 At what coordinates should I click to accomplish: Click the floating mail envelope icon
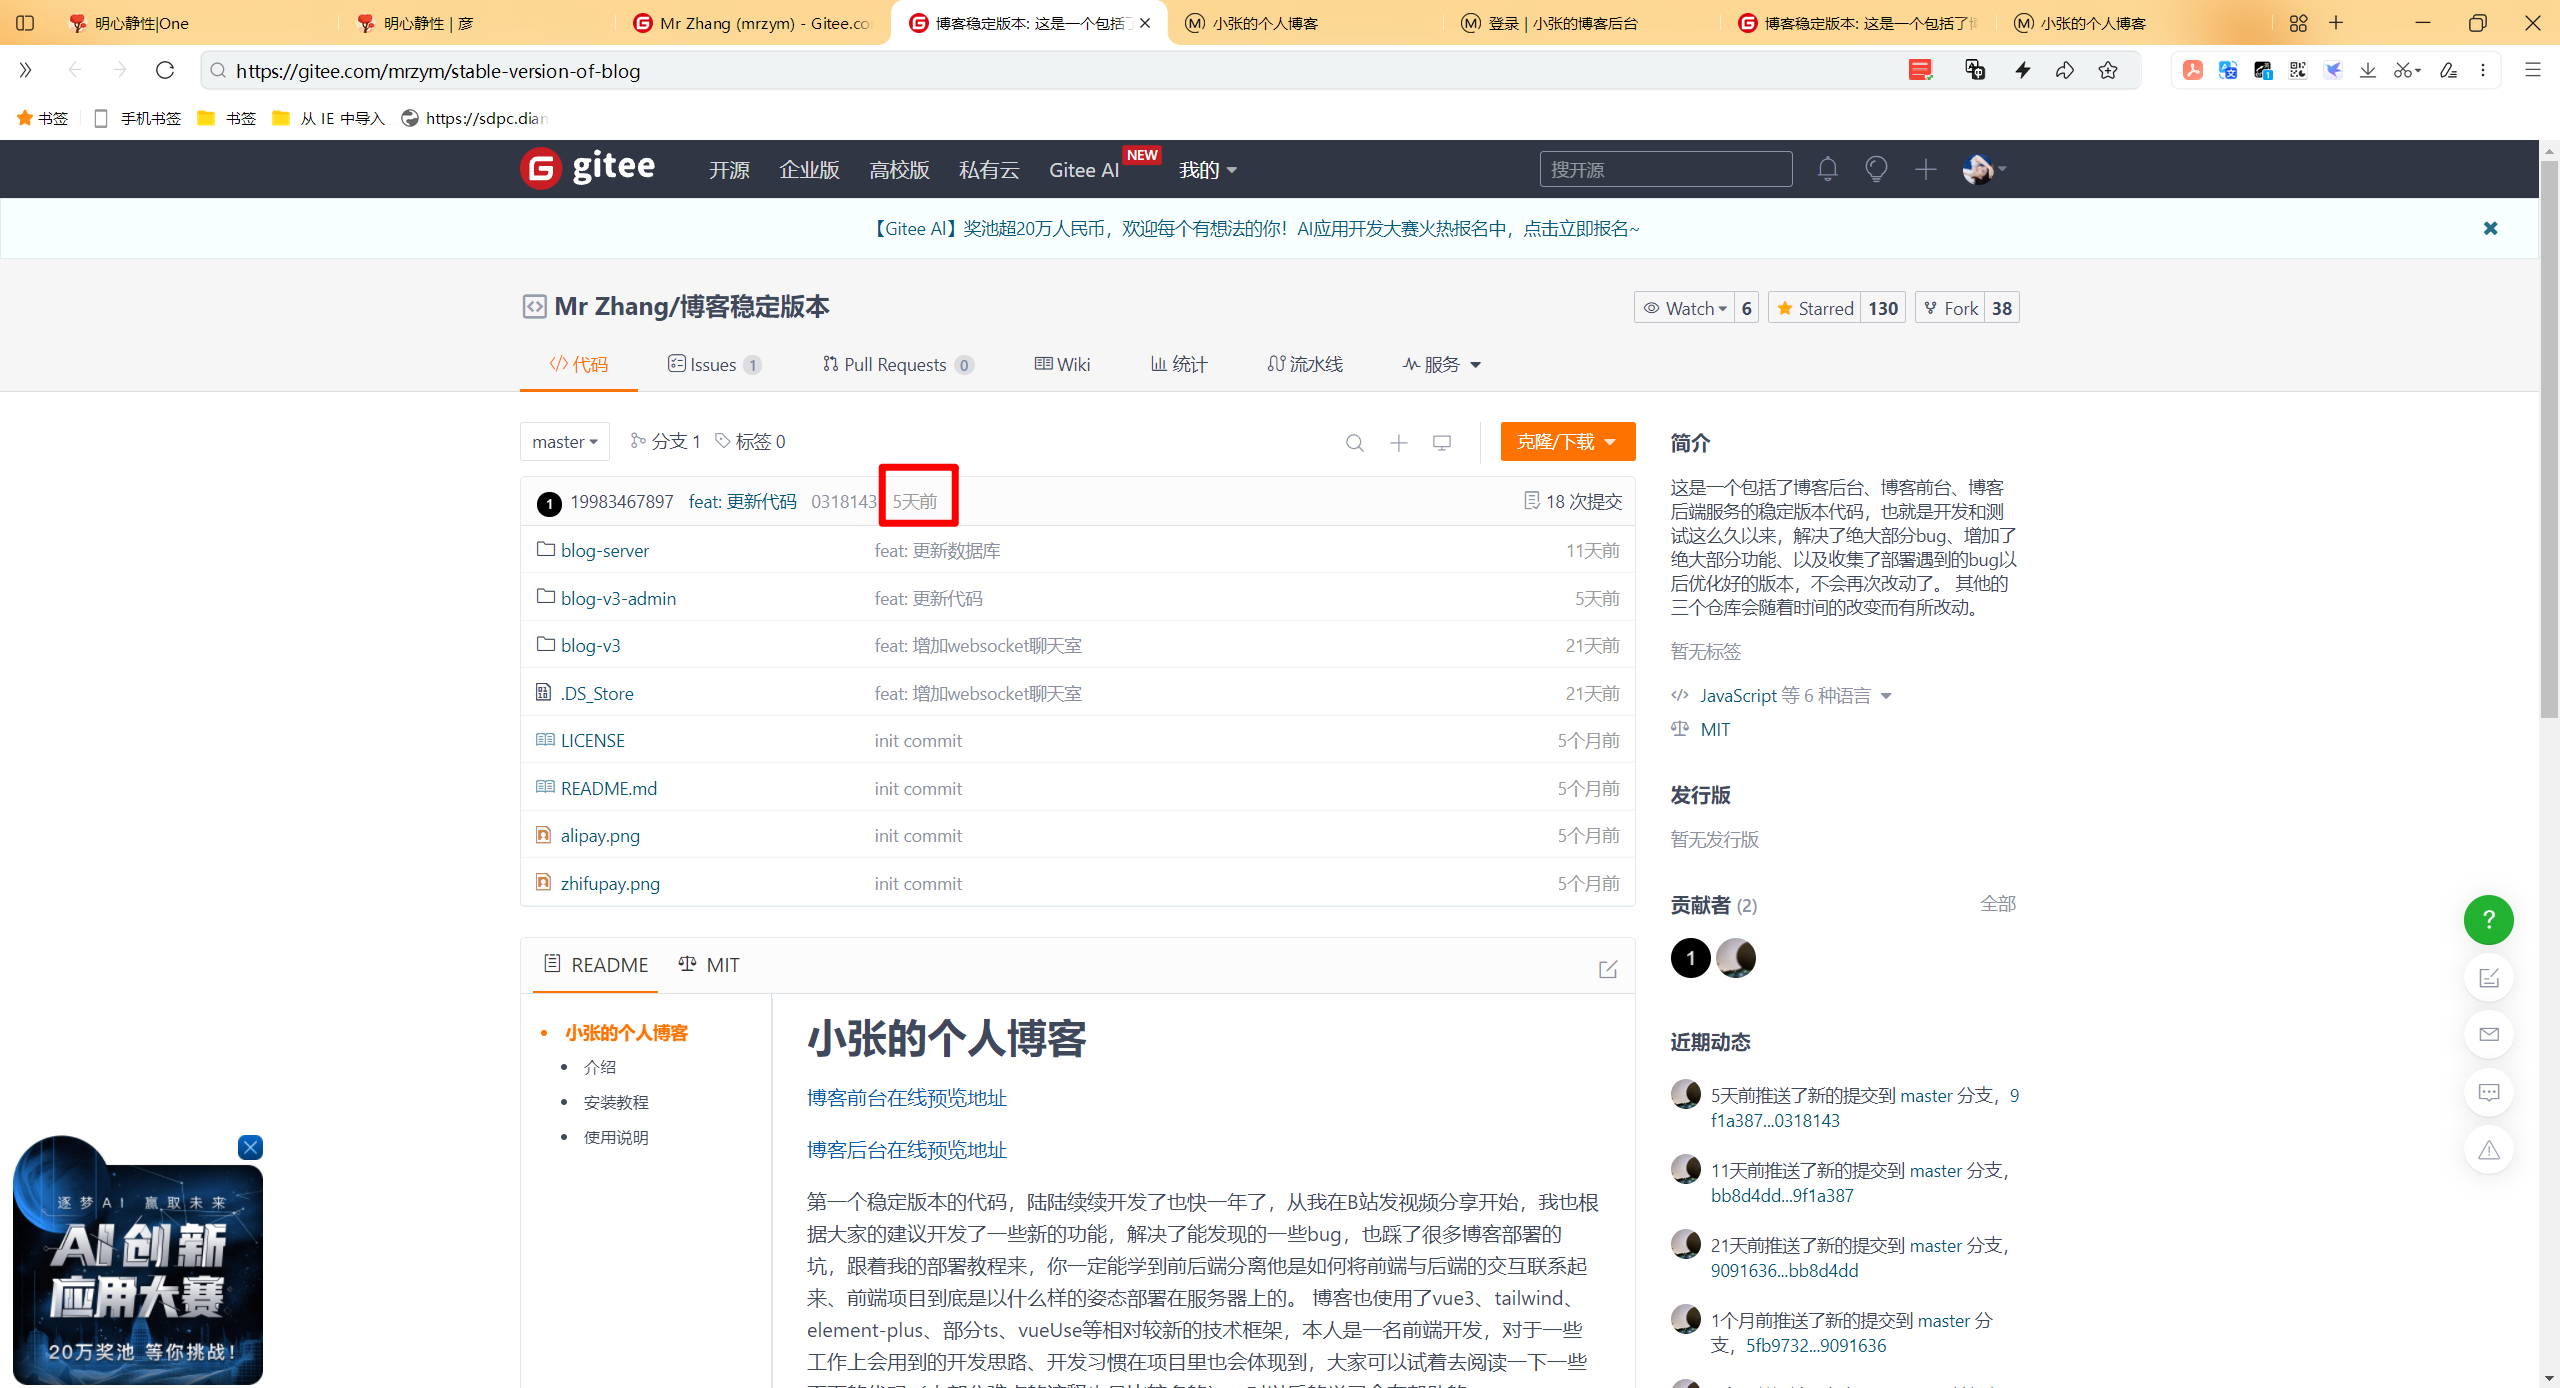pos(2488,1034)
